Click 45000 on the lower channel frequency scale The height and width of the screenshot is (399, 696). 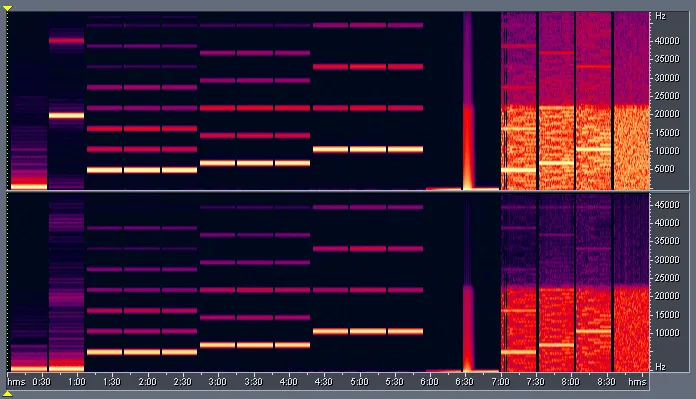coord(667,205)
